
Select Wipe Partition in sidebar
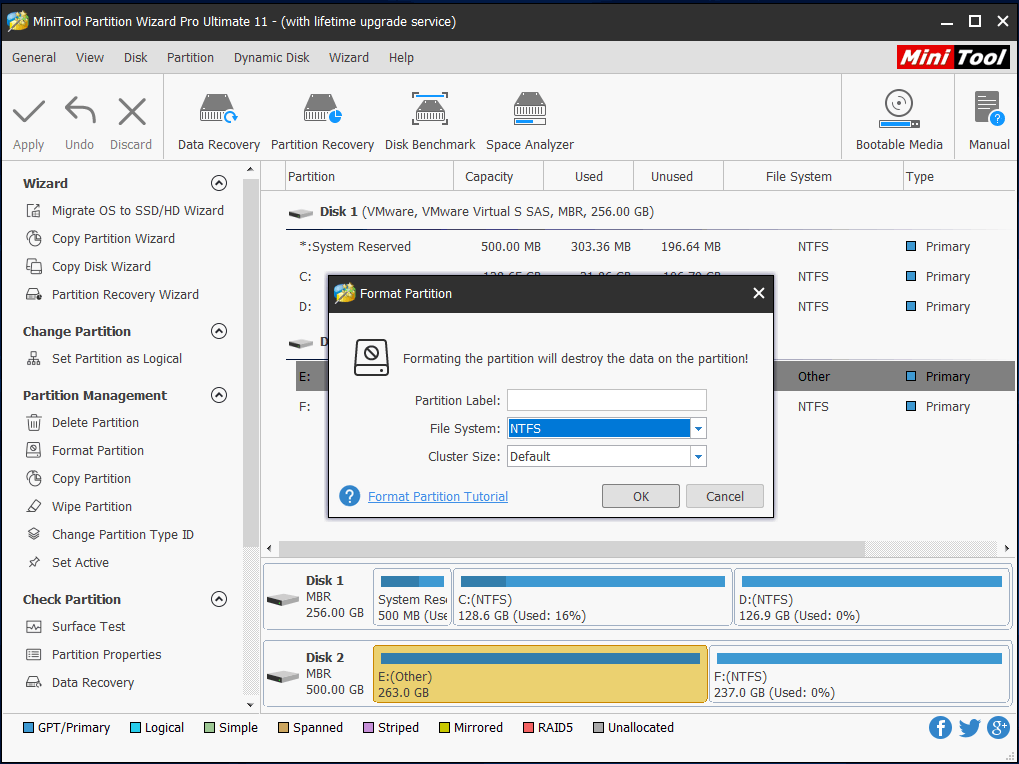pos(79,506)
